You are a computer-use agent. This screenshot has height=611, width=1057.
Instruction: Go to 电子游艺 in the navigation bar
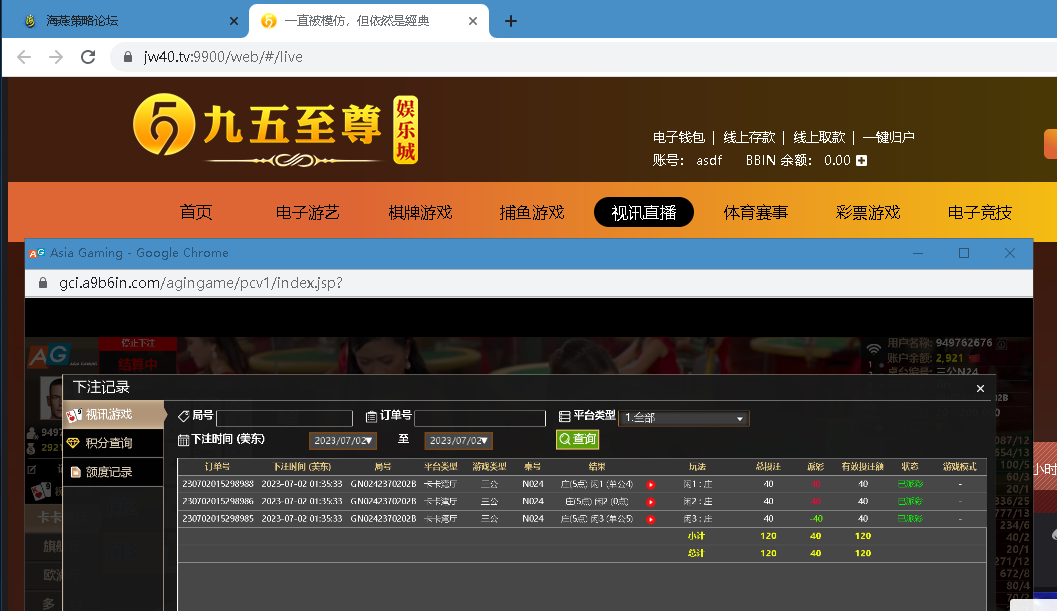(308, 212)
